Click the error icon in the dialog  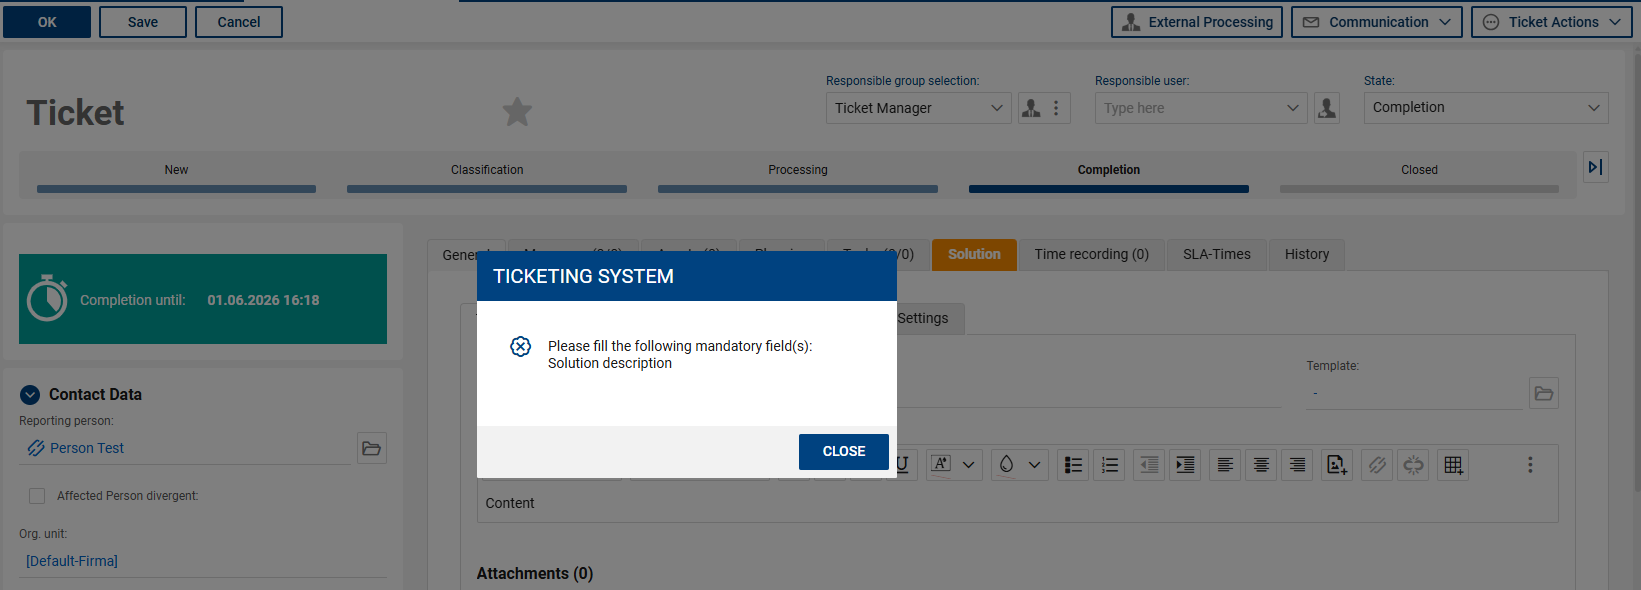click(x=520, y=346)
